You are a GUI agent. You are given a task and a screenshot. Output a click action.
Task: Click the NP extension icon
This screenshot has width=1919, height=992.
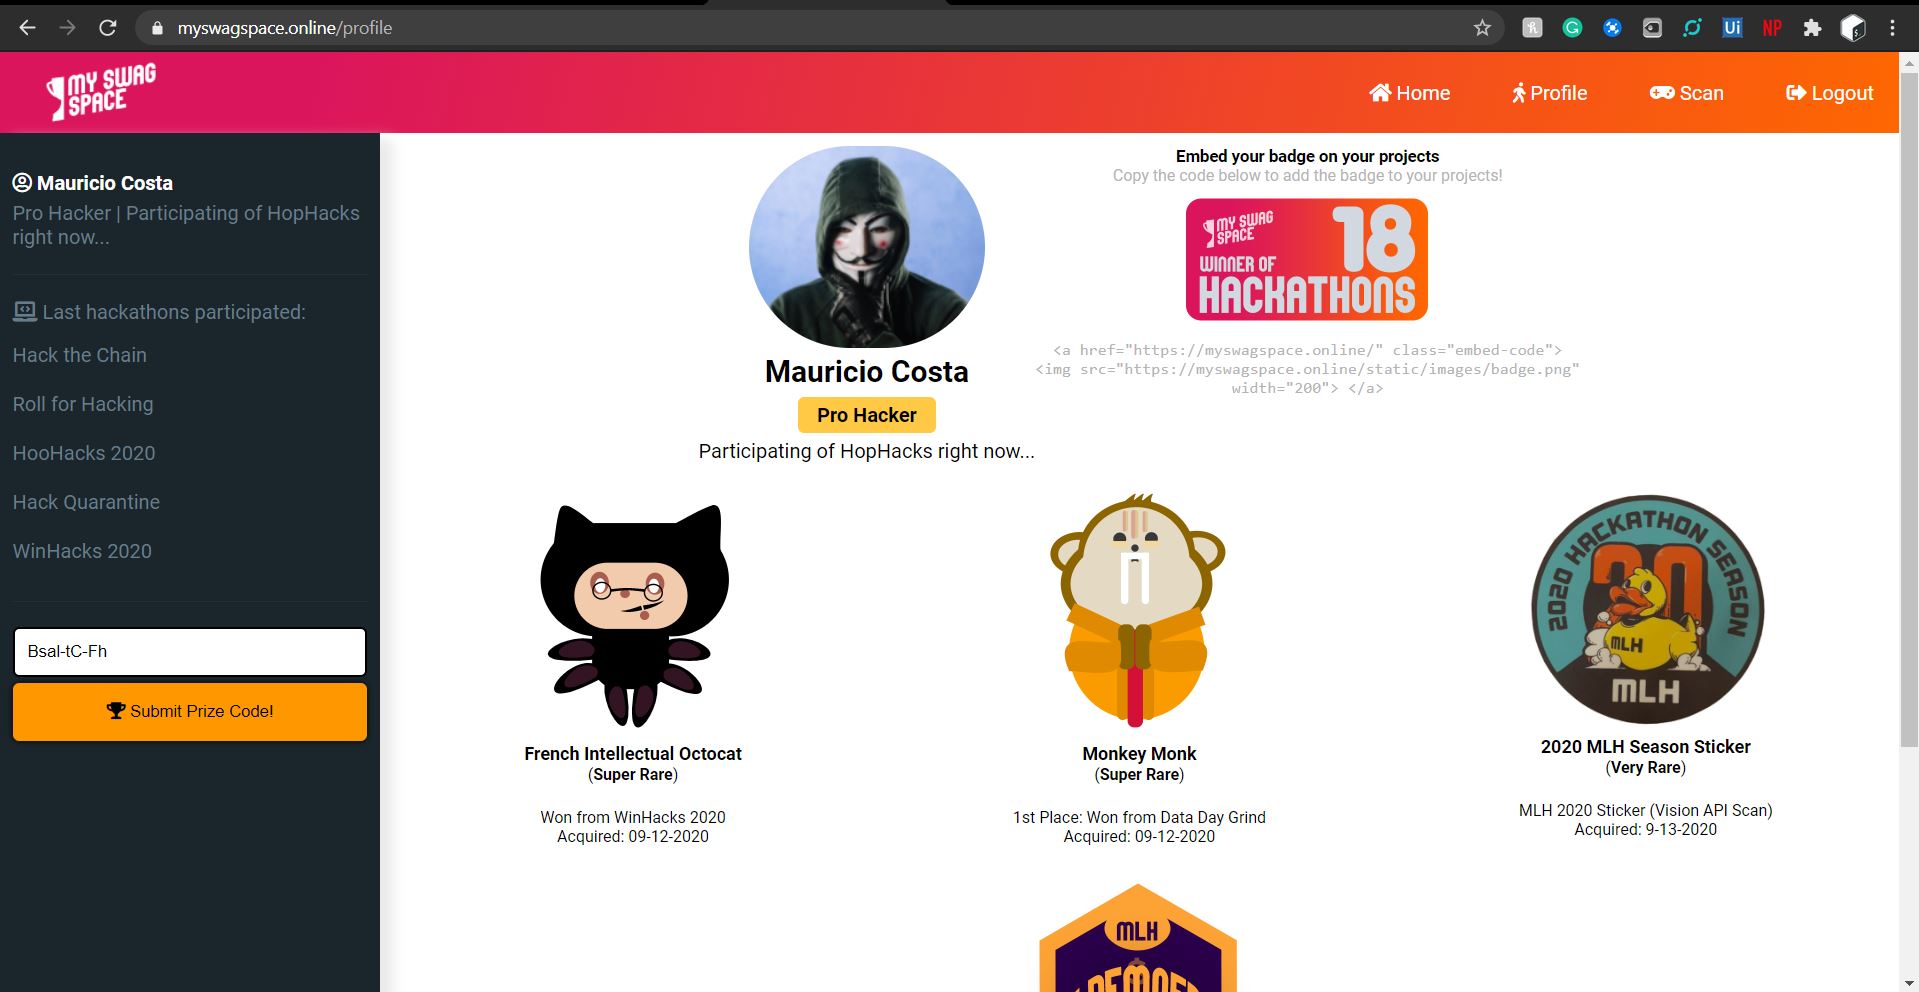click(x=1772, y=28)
